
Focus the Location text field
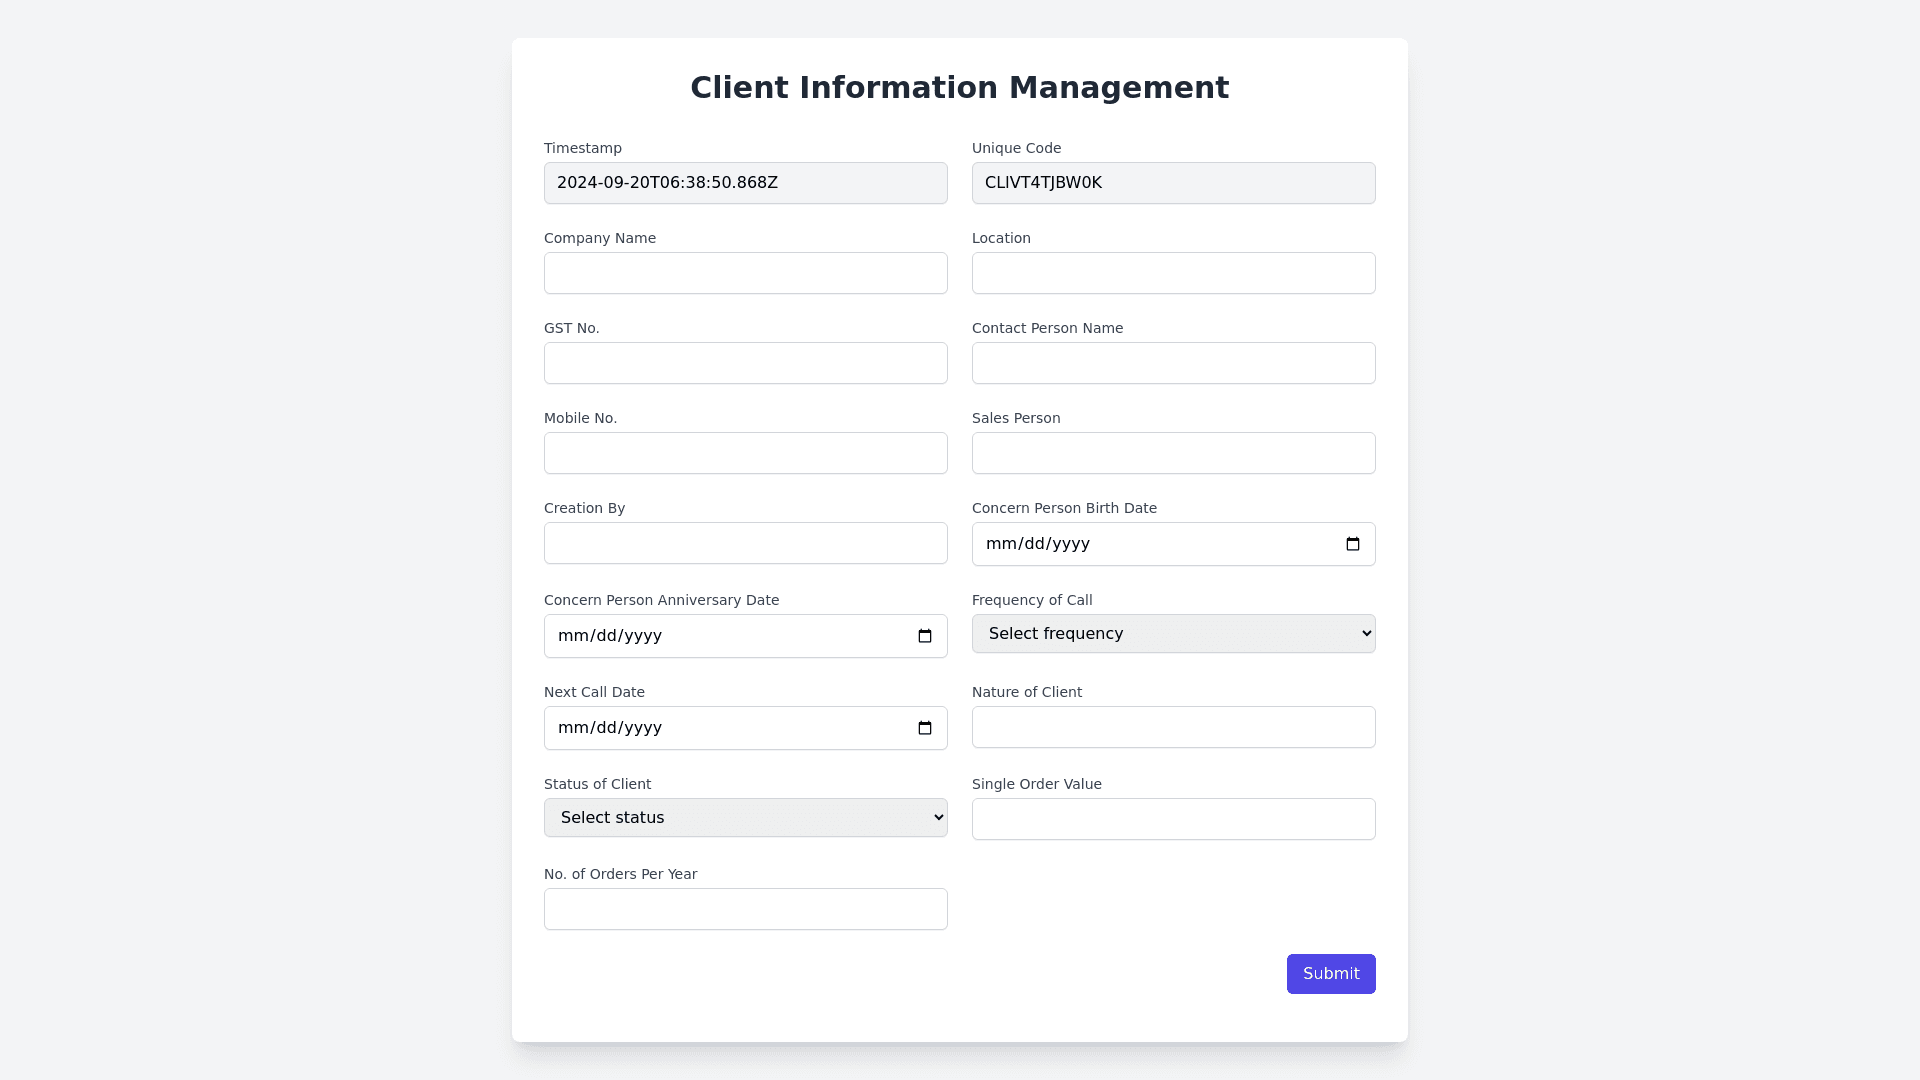click(1173, 273)
